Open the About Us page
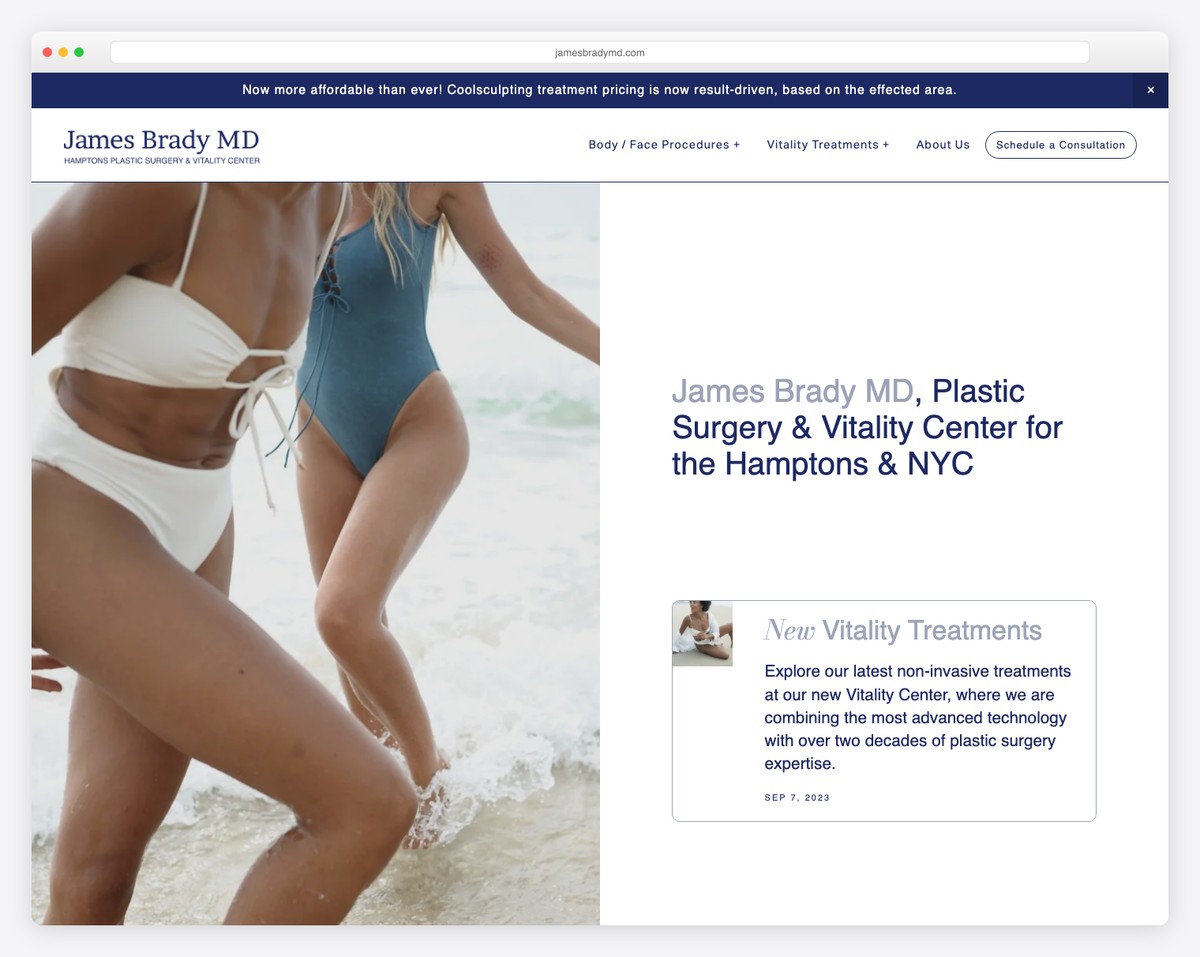Screen dimensions: 1200x957 pyautogui.click(x=942, y=145)
